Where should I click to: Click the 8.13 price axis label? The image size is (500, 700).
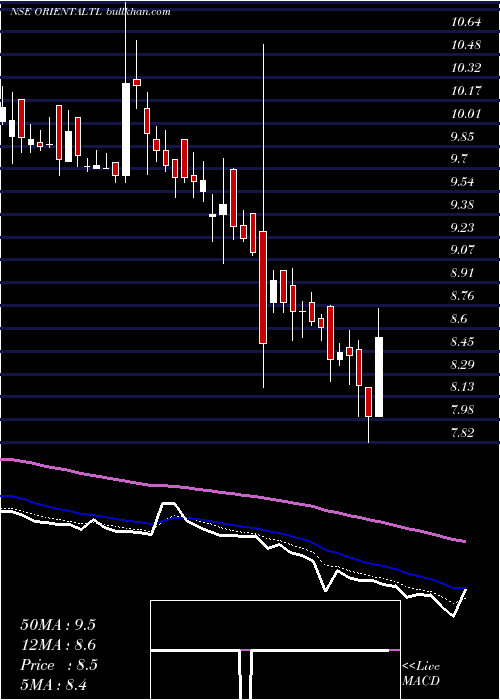462,387
